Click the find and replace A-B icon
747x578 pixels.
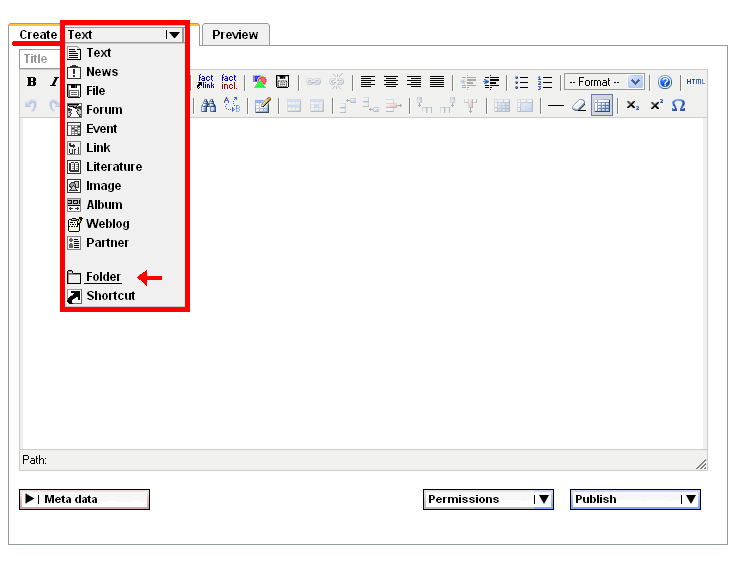point(232,105)
